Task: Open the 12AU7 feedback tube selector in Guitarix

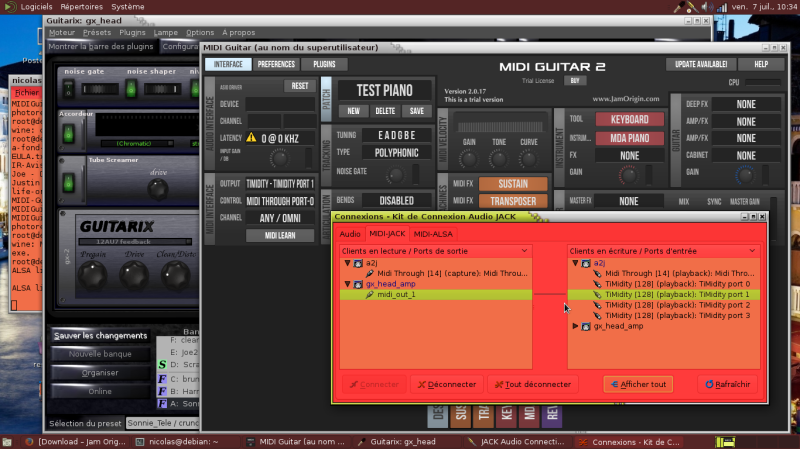Action: (135, 241)
